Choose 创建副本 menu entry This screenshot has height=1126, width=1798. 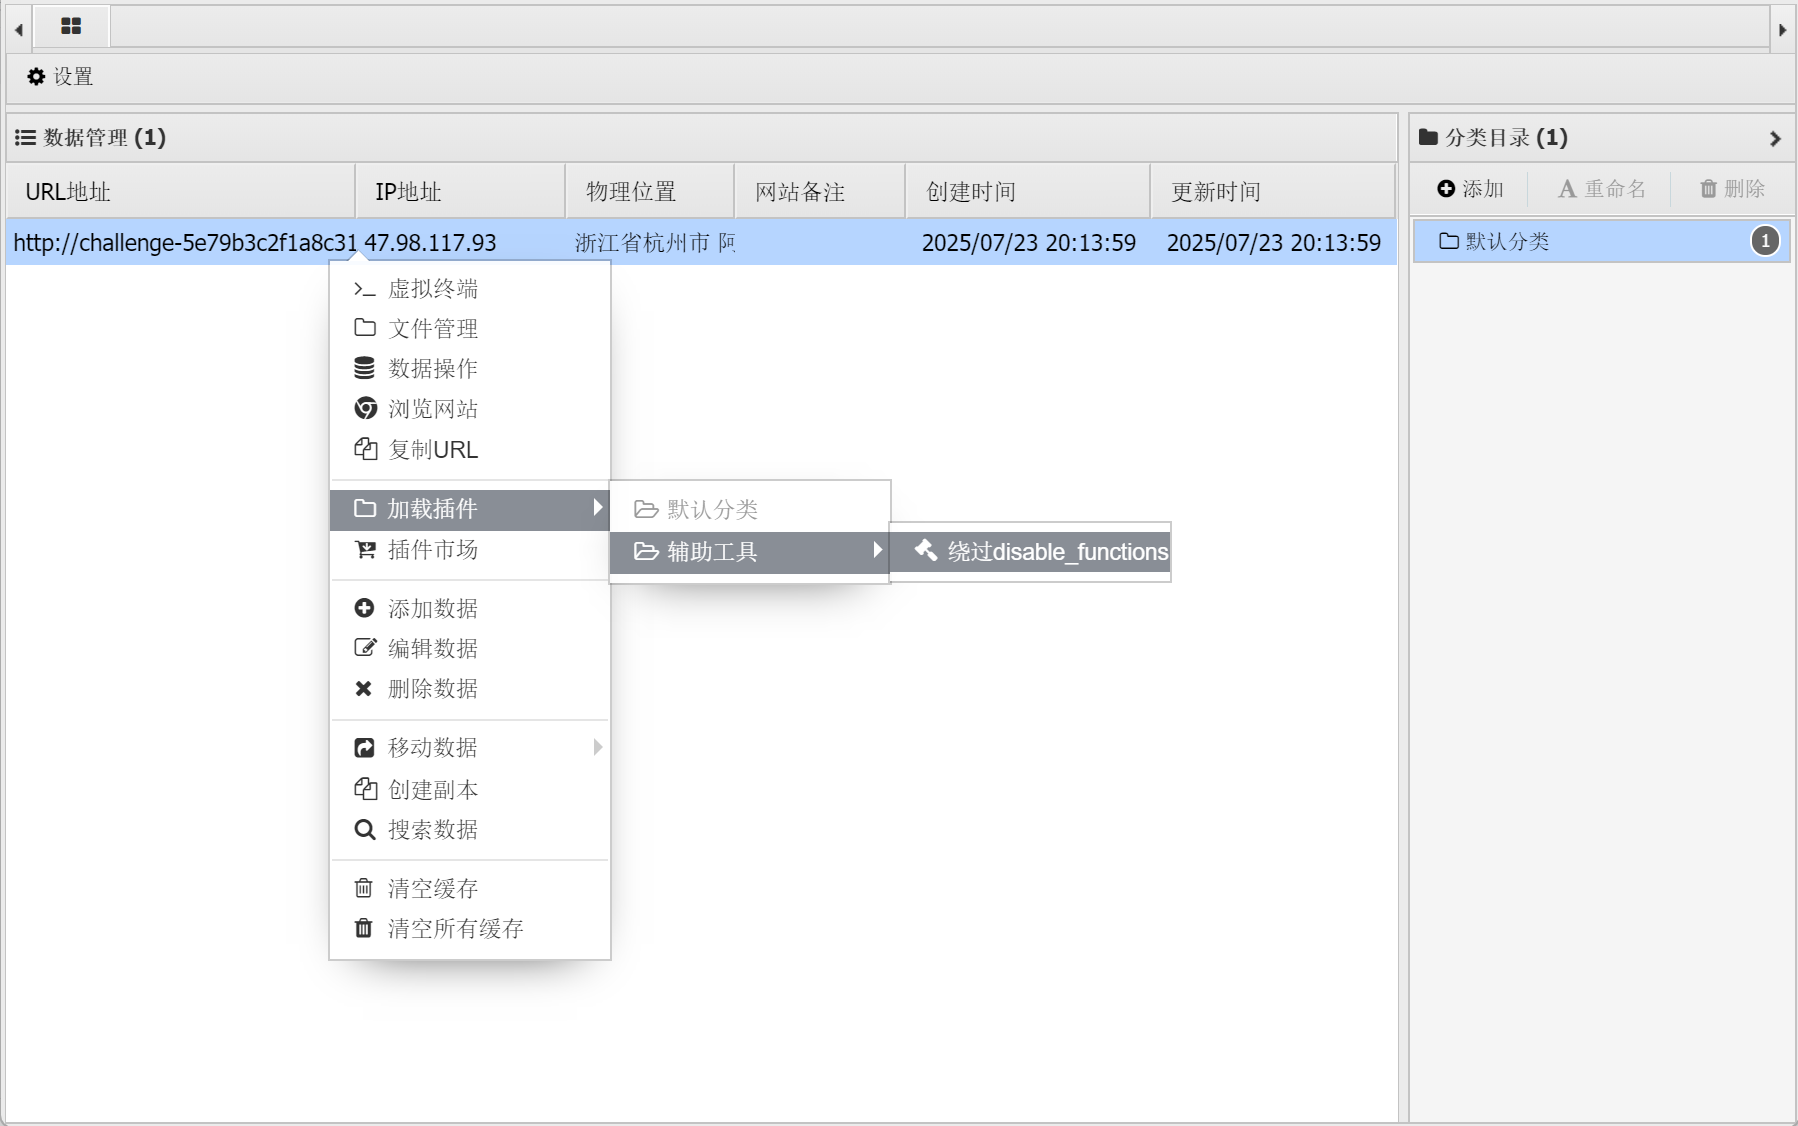pos(470,790)
